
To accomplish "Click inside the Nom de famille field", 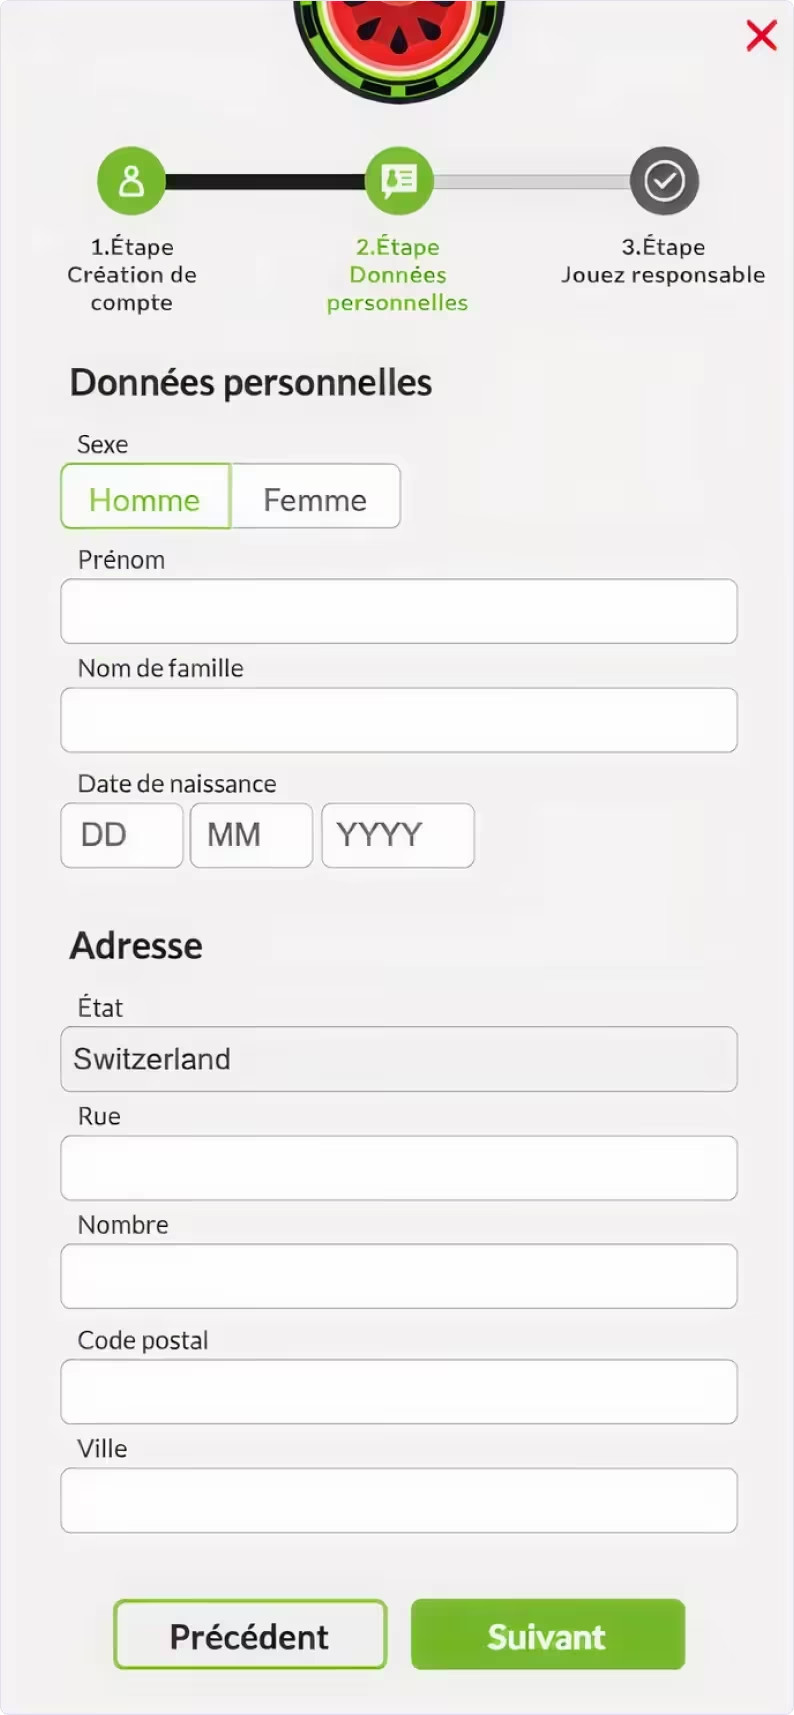I will pos(398,720).
